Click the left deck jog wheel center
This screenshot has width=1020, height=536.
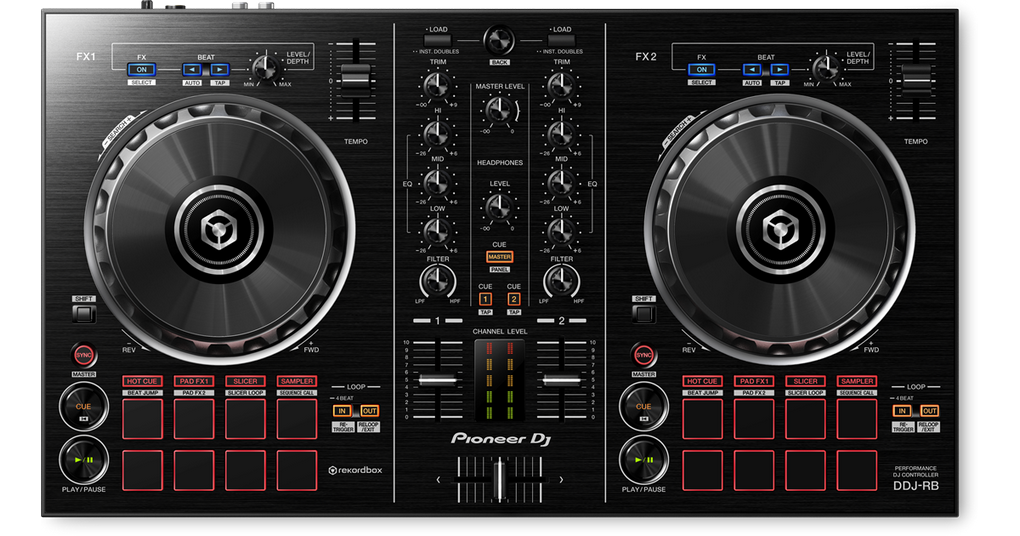pyautogui.click(x=219, y=230)
